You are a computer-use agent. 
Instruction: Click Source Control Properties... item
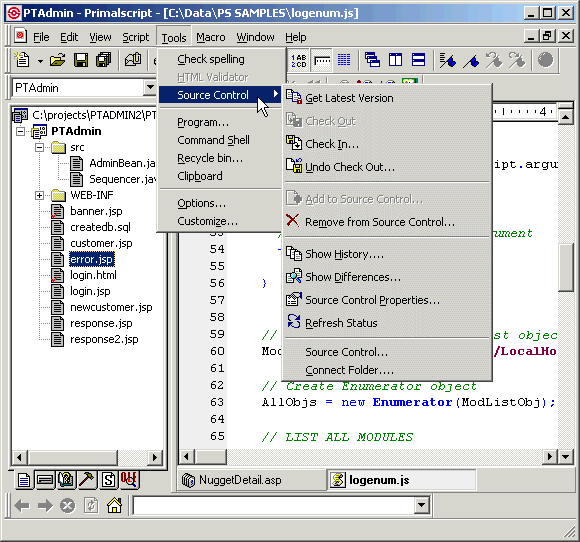[x=388, y=300]
